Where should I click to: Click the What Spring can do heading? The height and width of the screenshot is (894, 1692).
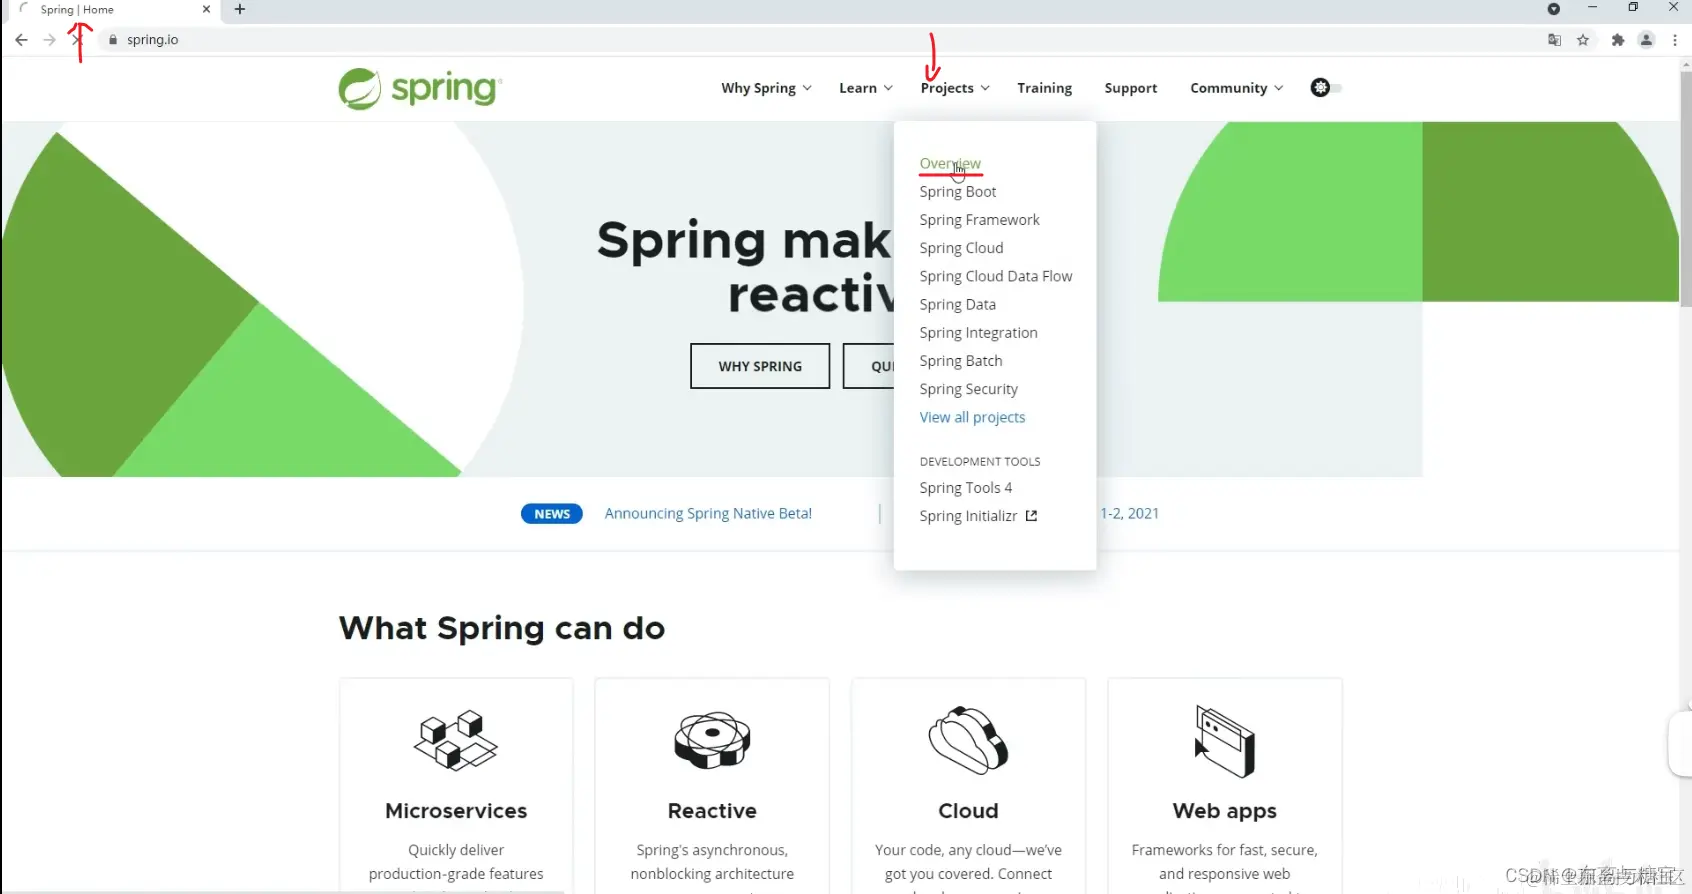(502, 628)
